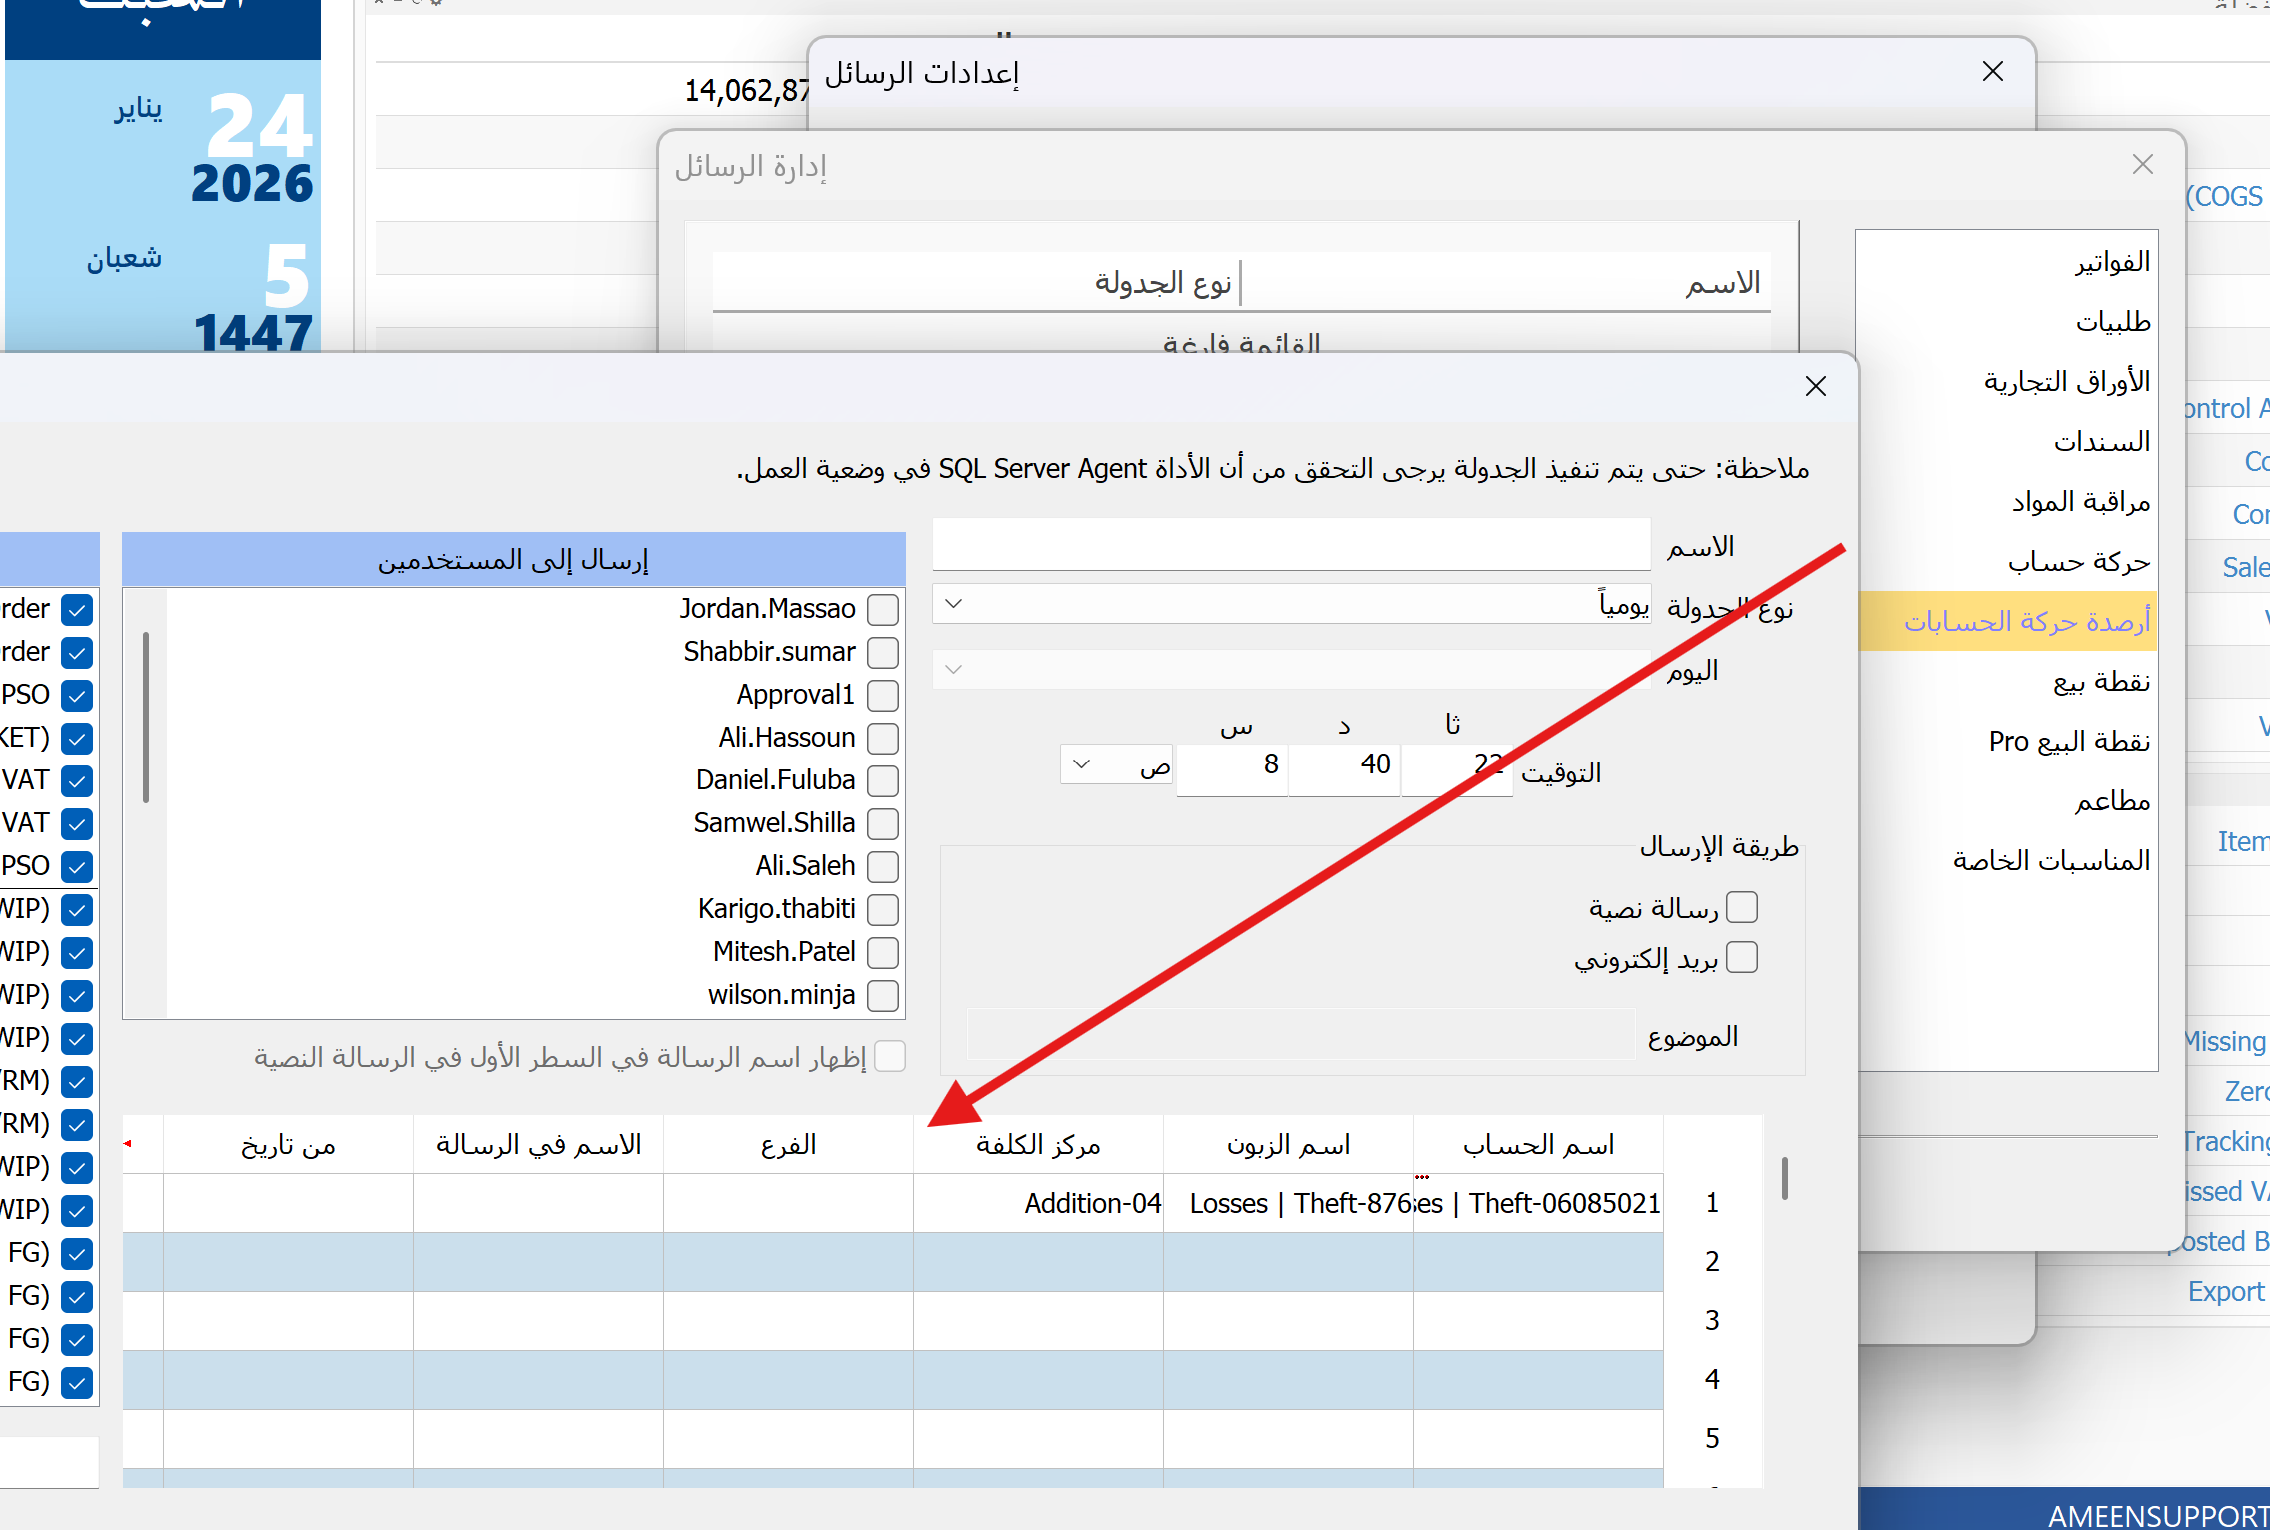2270x1530 pixels.
Task: Select الفواتير category in the list
Action: click(2111, 262)
